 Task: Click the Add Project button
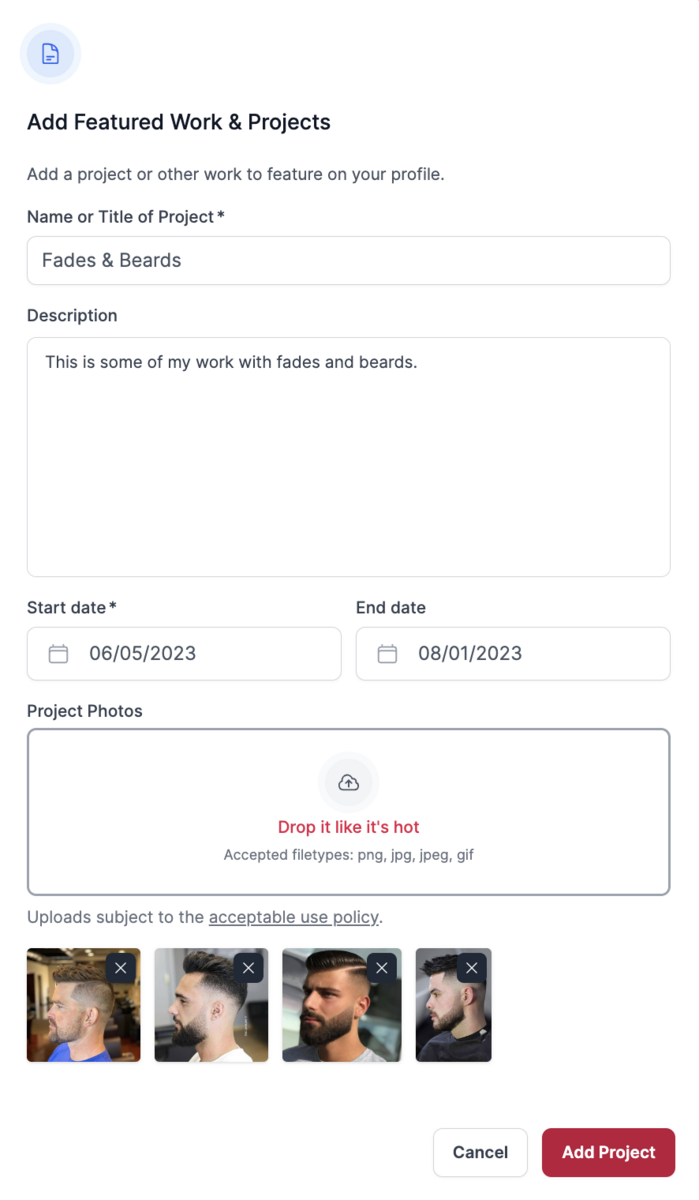click(x=608, y=1152)
